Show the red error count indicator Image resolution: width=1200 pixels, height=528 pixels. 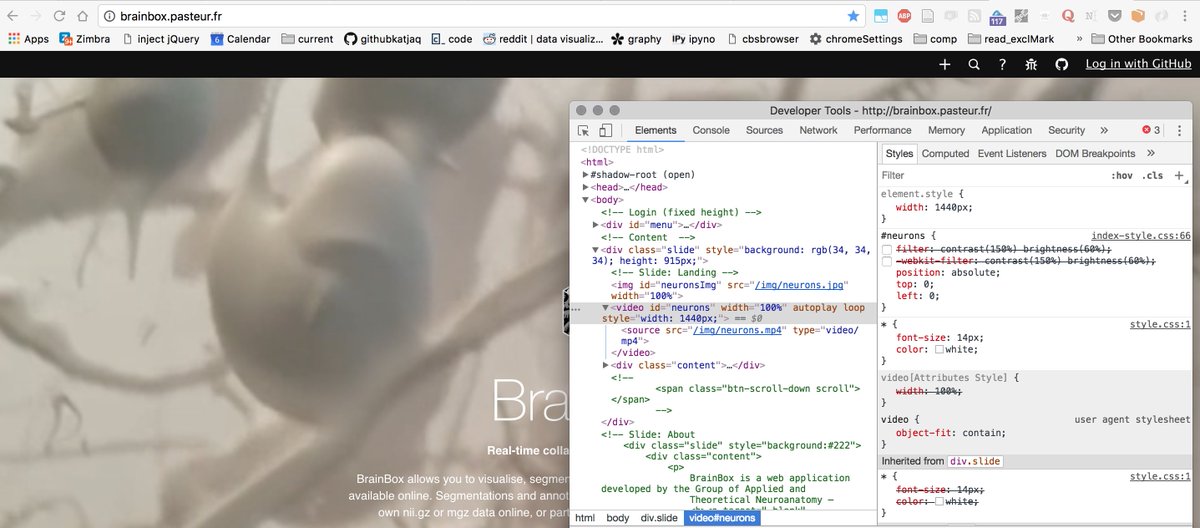coord(1151,130)
